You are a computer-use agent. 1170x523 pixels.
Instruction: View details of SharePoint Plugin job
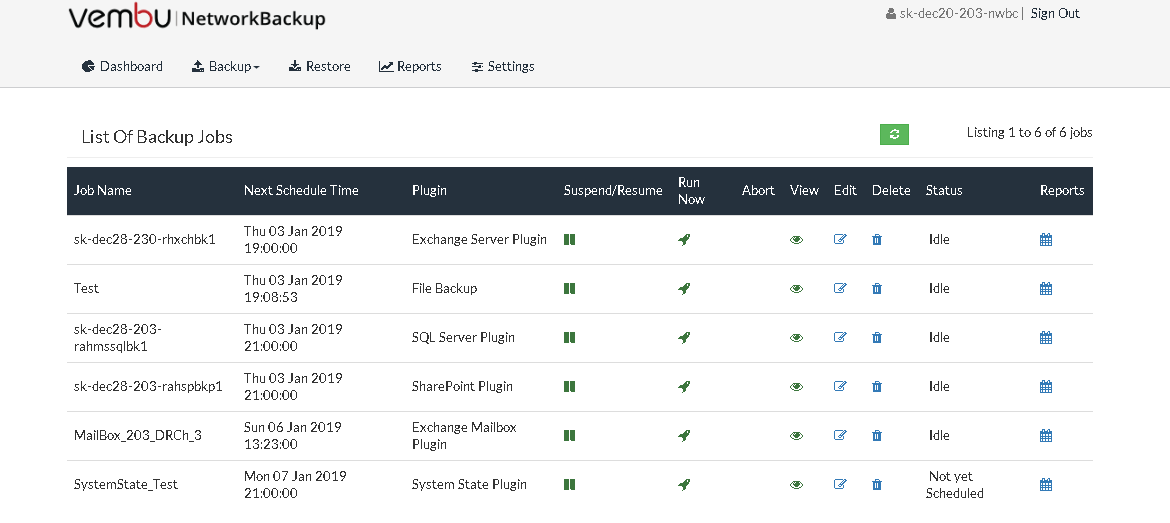point(796,386)
